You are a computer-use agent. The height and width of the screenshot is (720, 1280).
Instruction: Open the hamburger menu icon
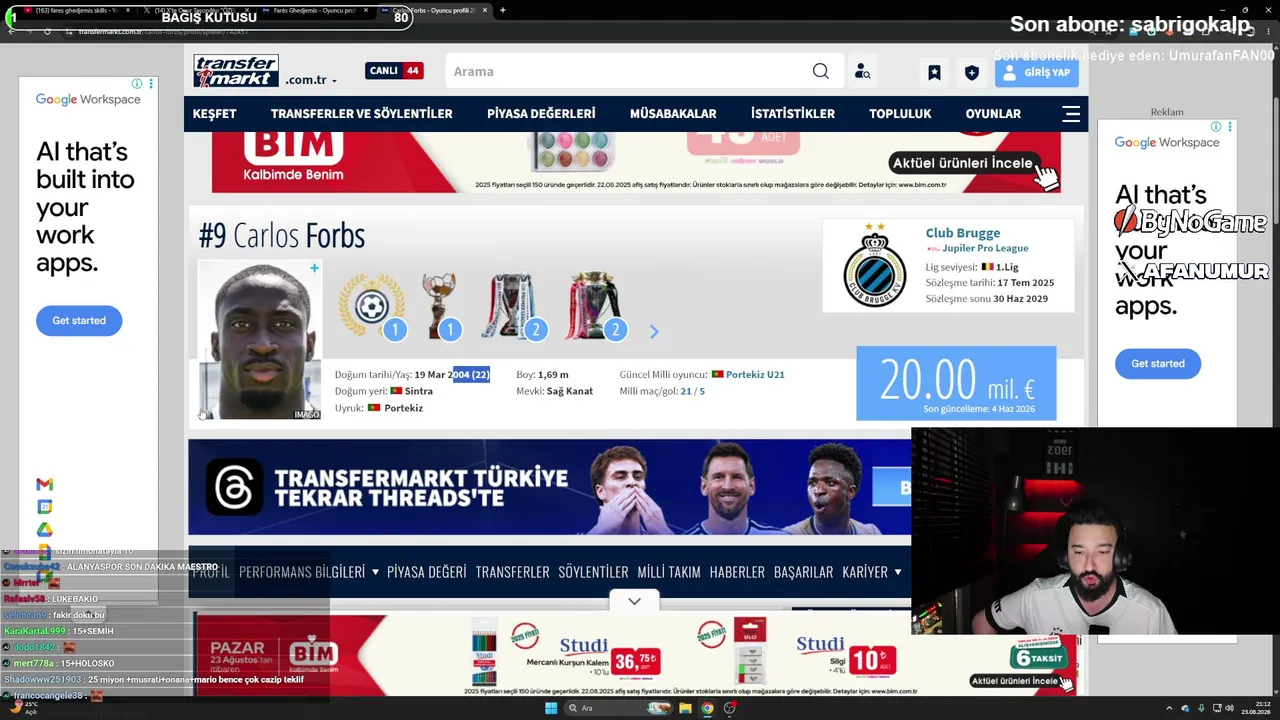1071,114
